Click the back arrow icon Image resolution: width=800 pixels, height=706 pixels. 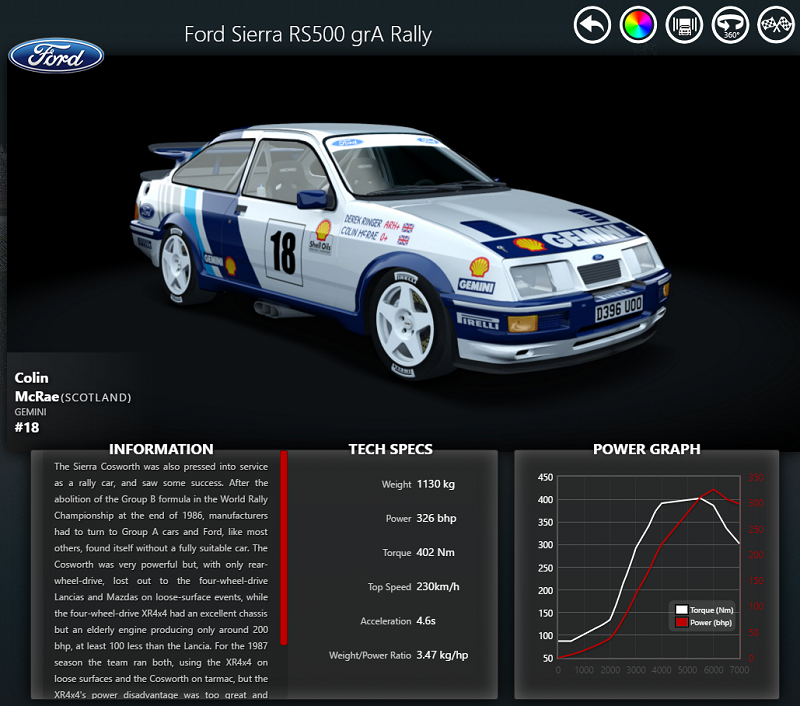[592, 24]
